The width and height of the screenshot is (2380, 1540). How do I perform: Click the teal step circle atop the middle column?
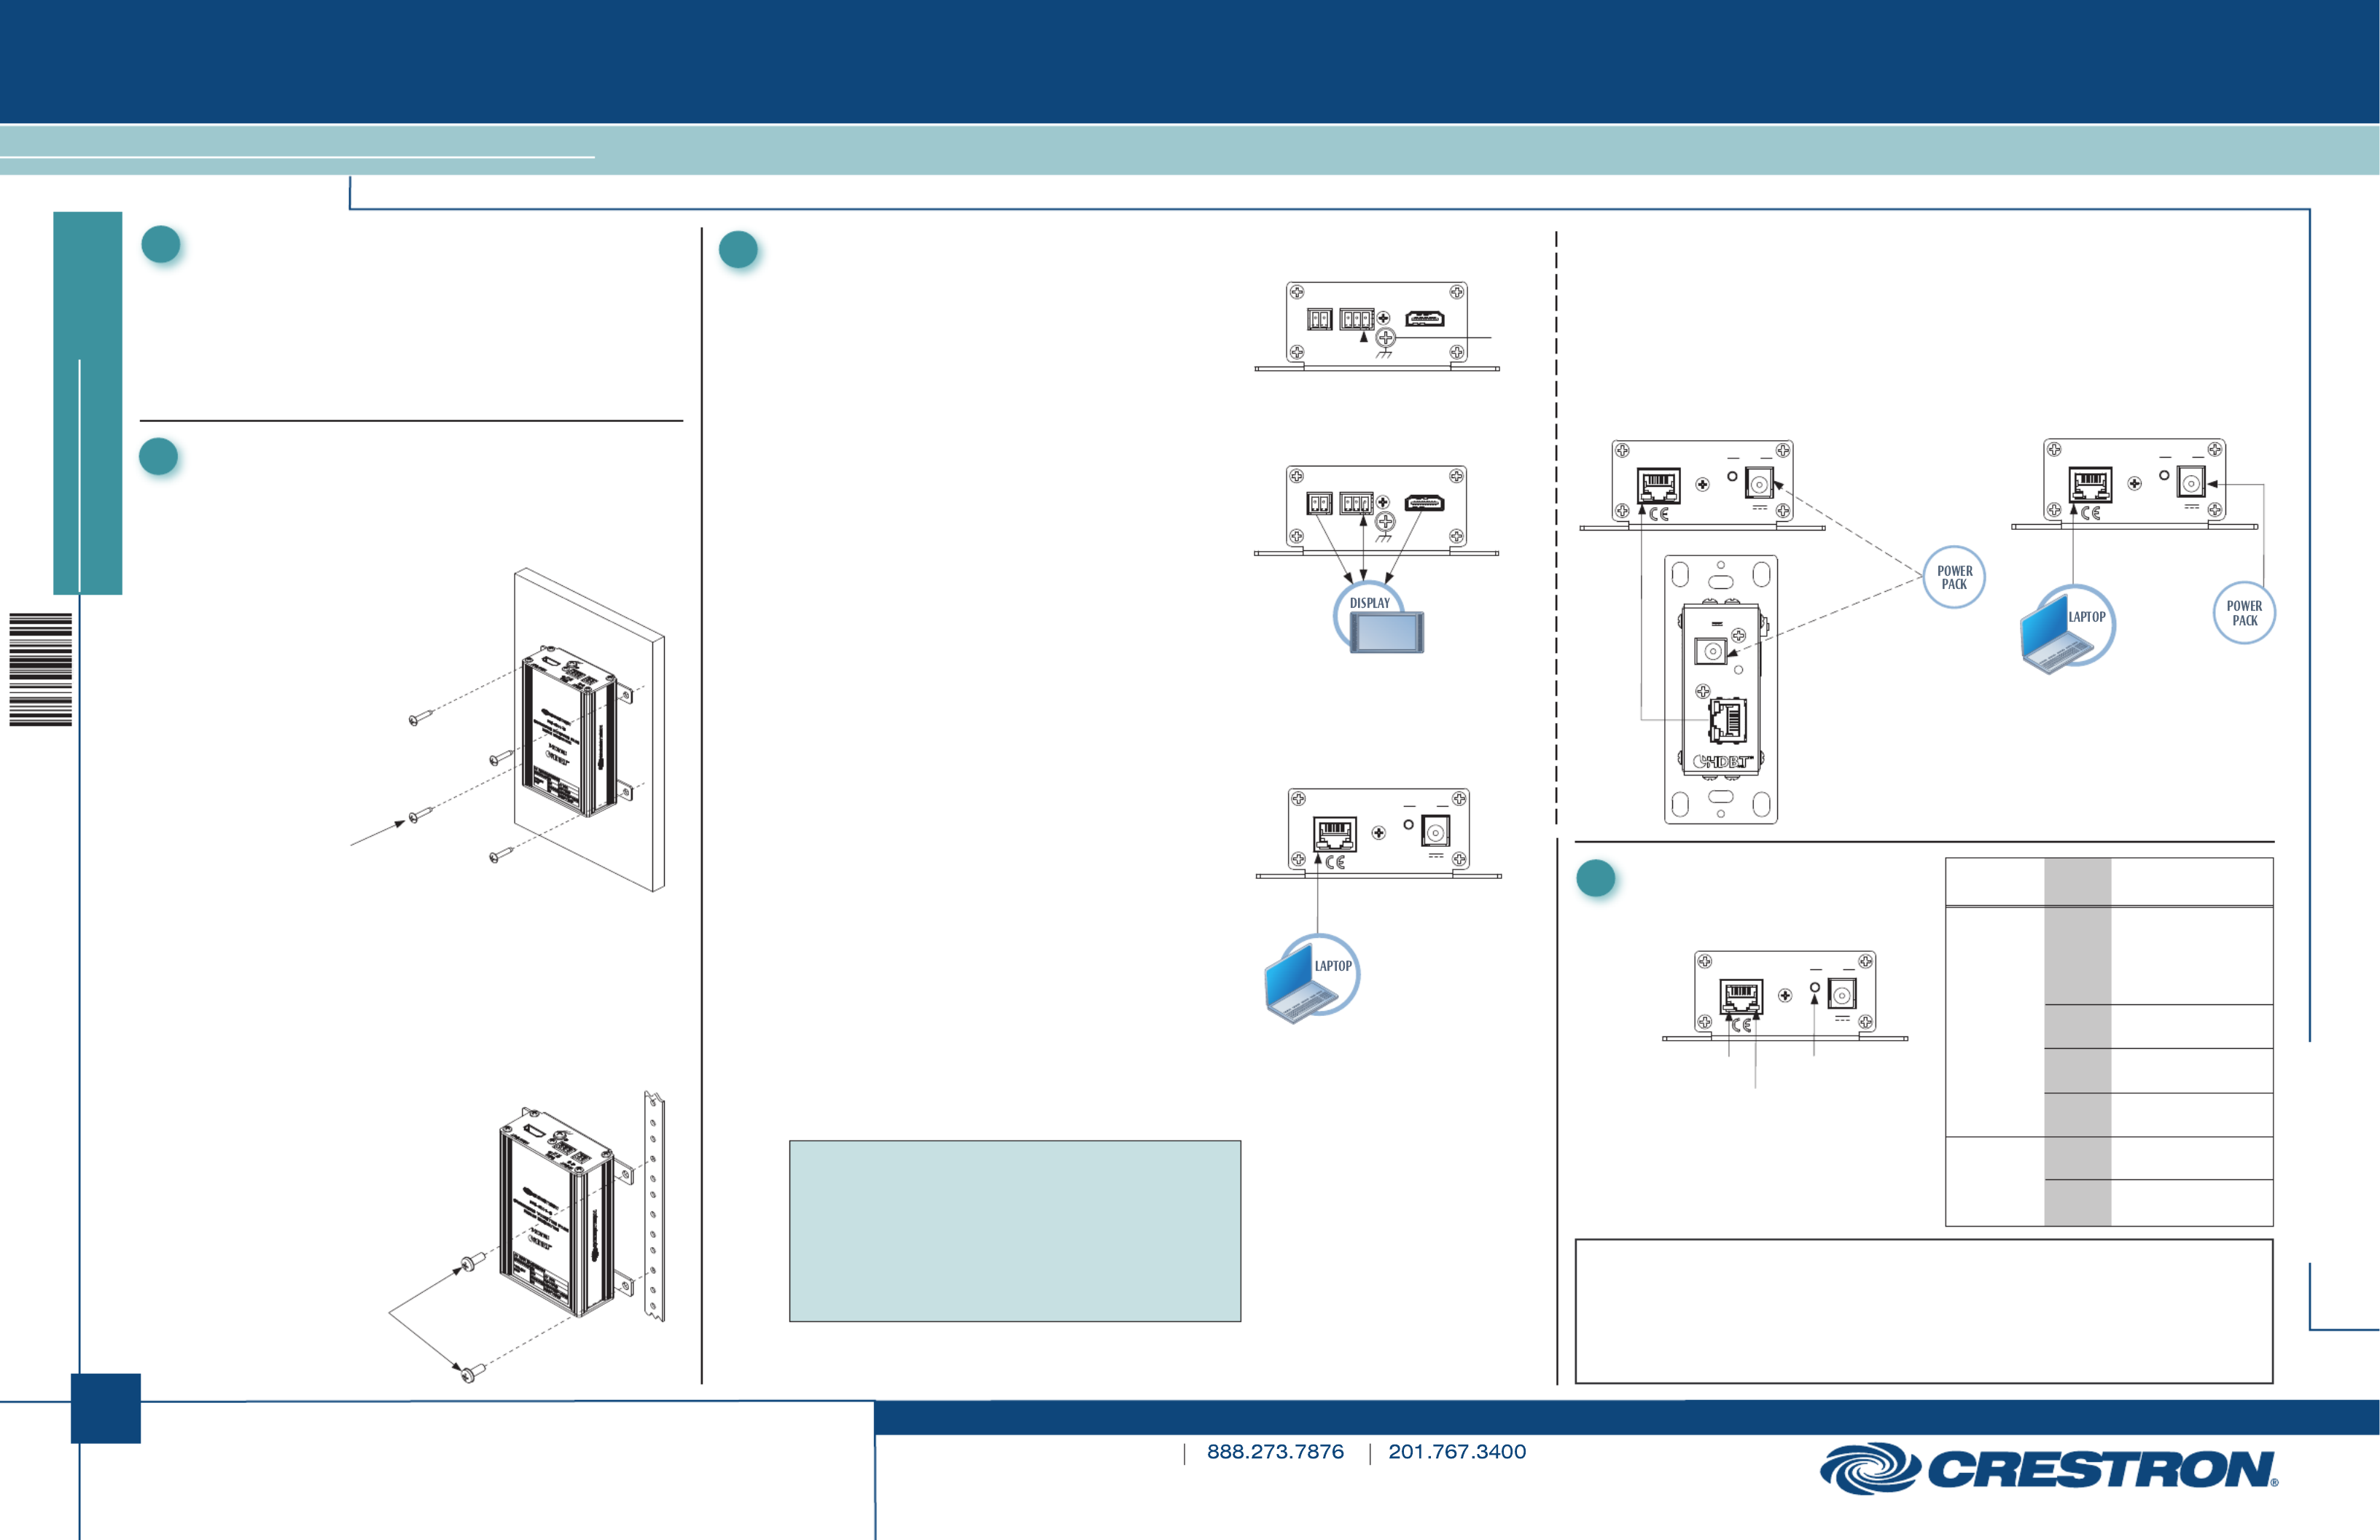(x=739, y=250)
